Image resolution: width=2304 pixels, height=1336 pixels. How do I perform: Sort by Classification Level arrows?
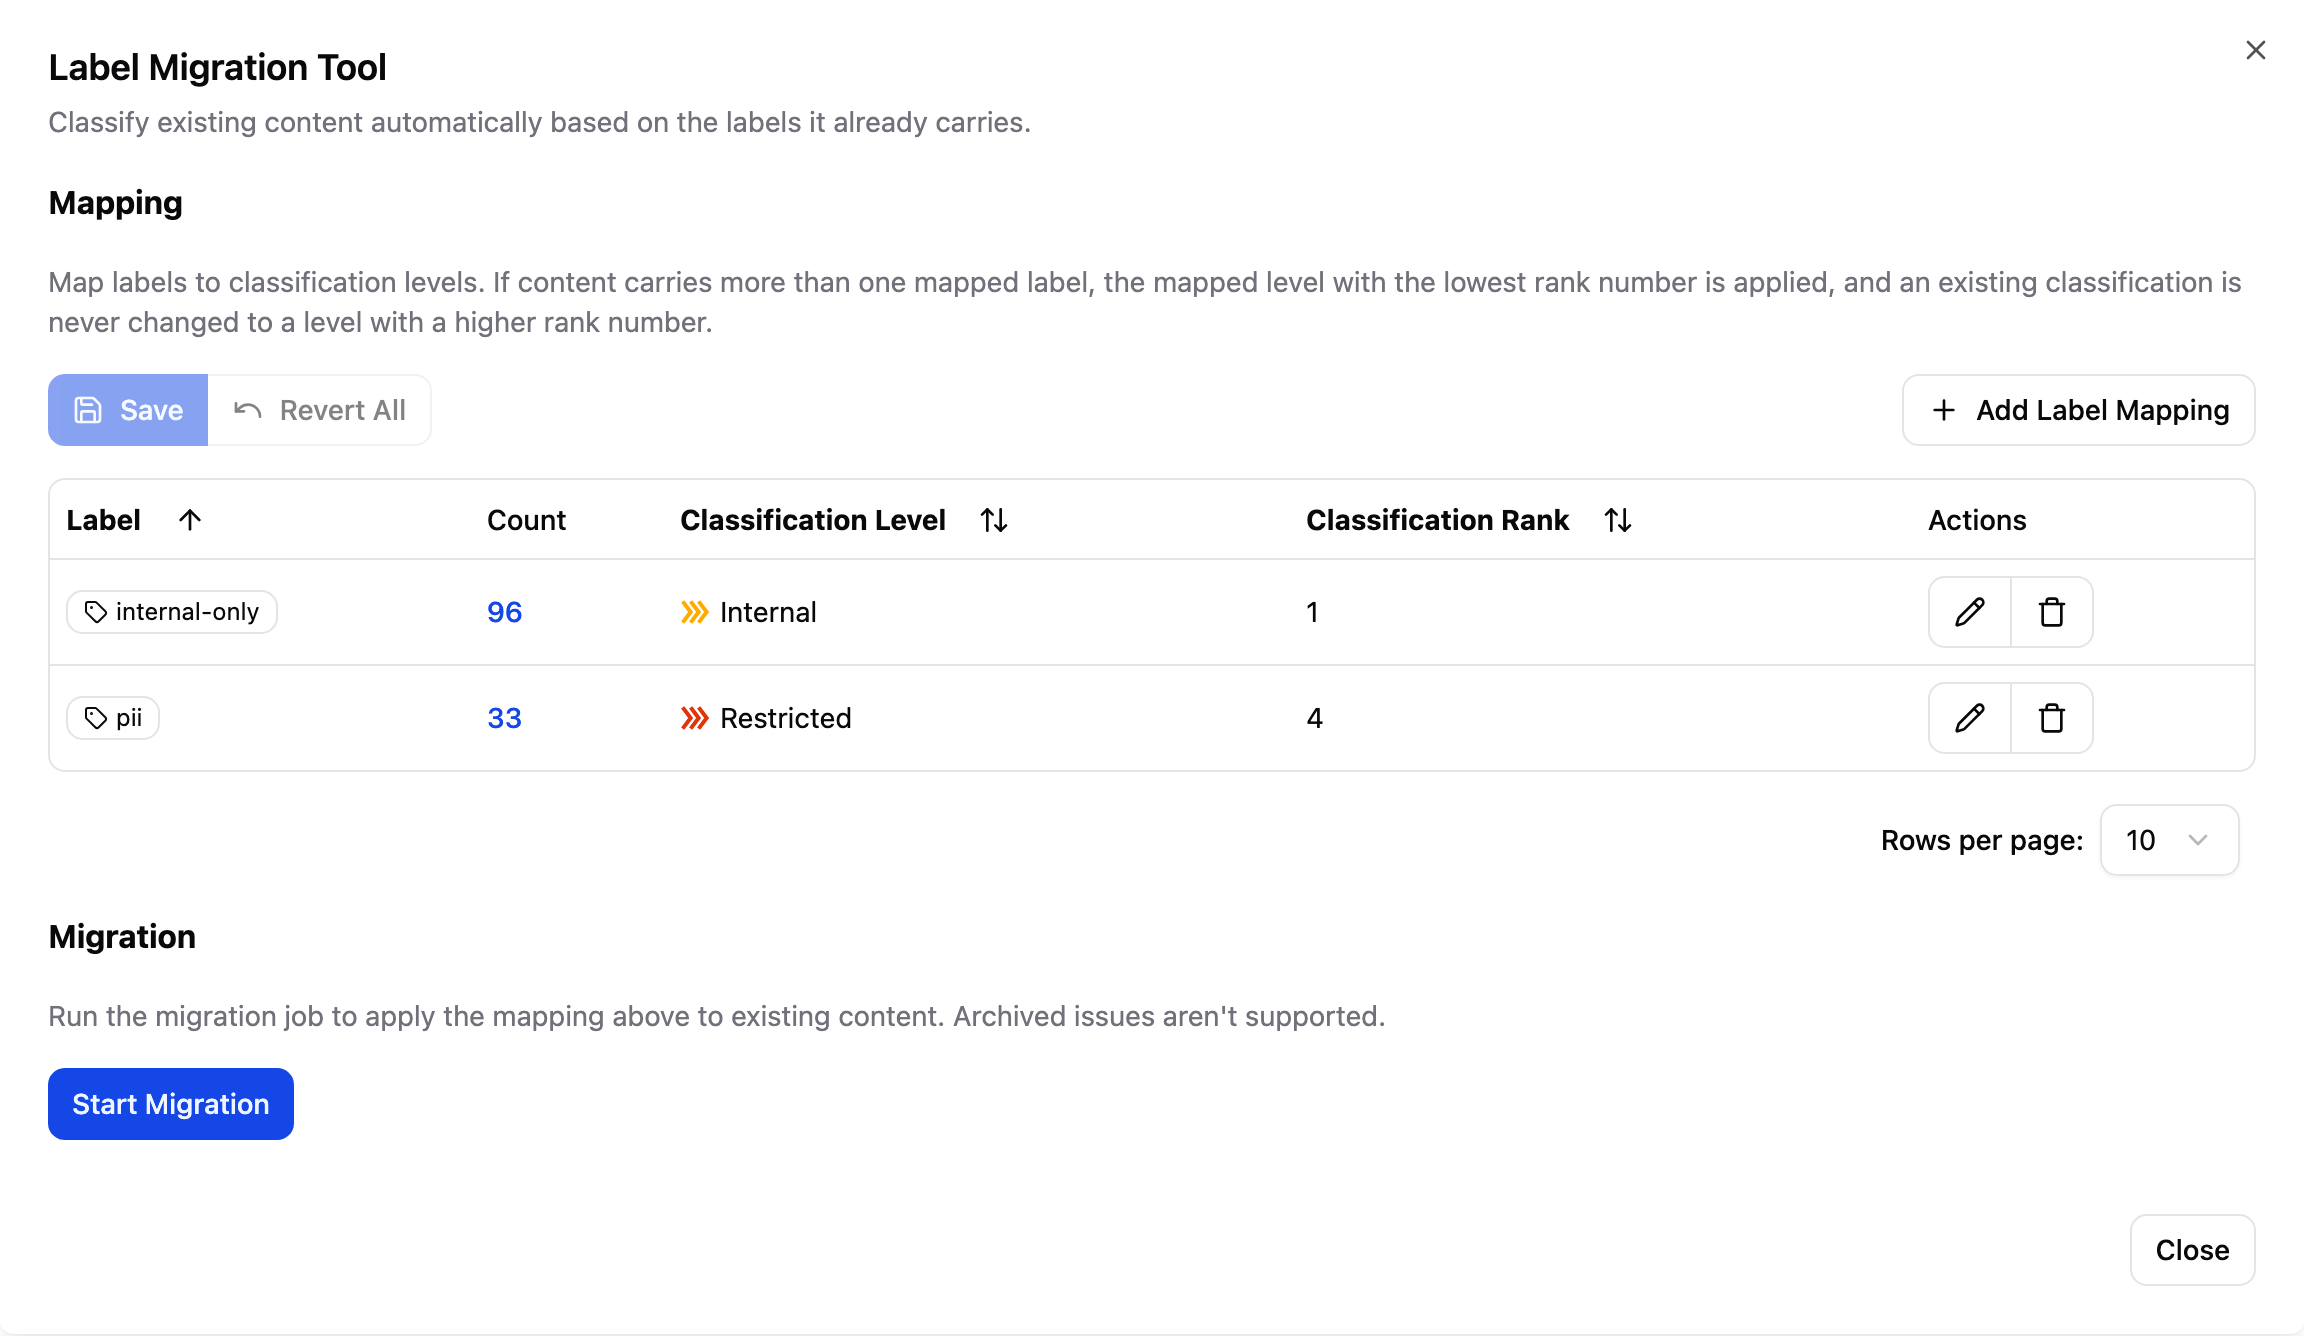(994, 520)
